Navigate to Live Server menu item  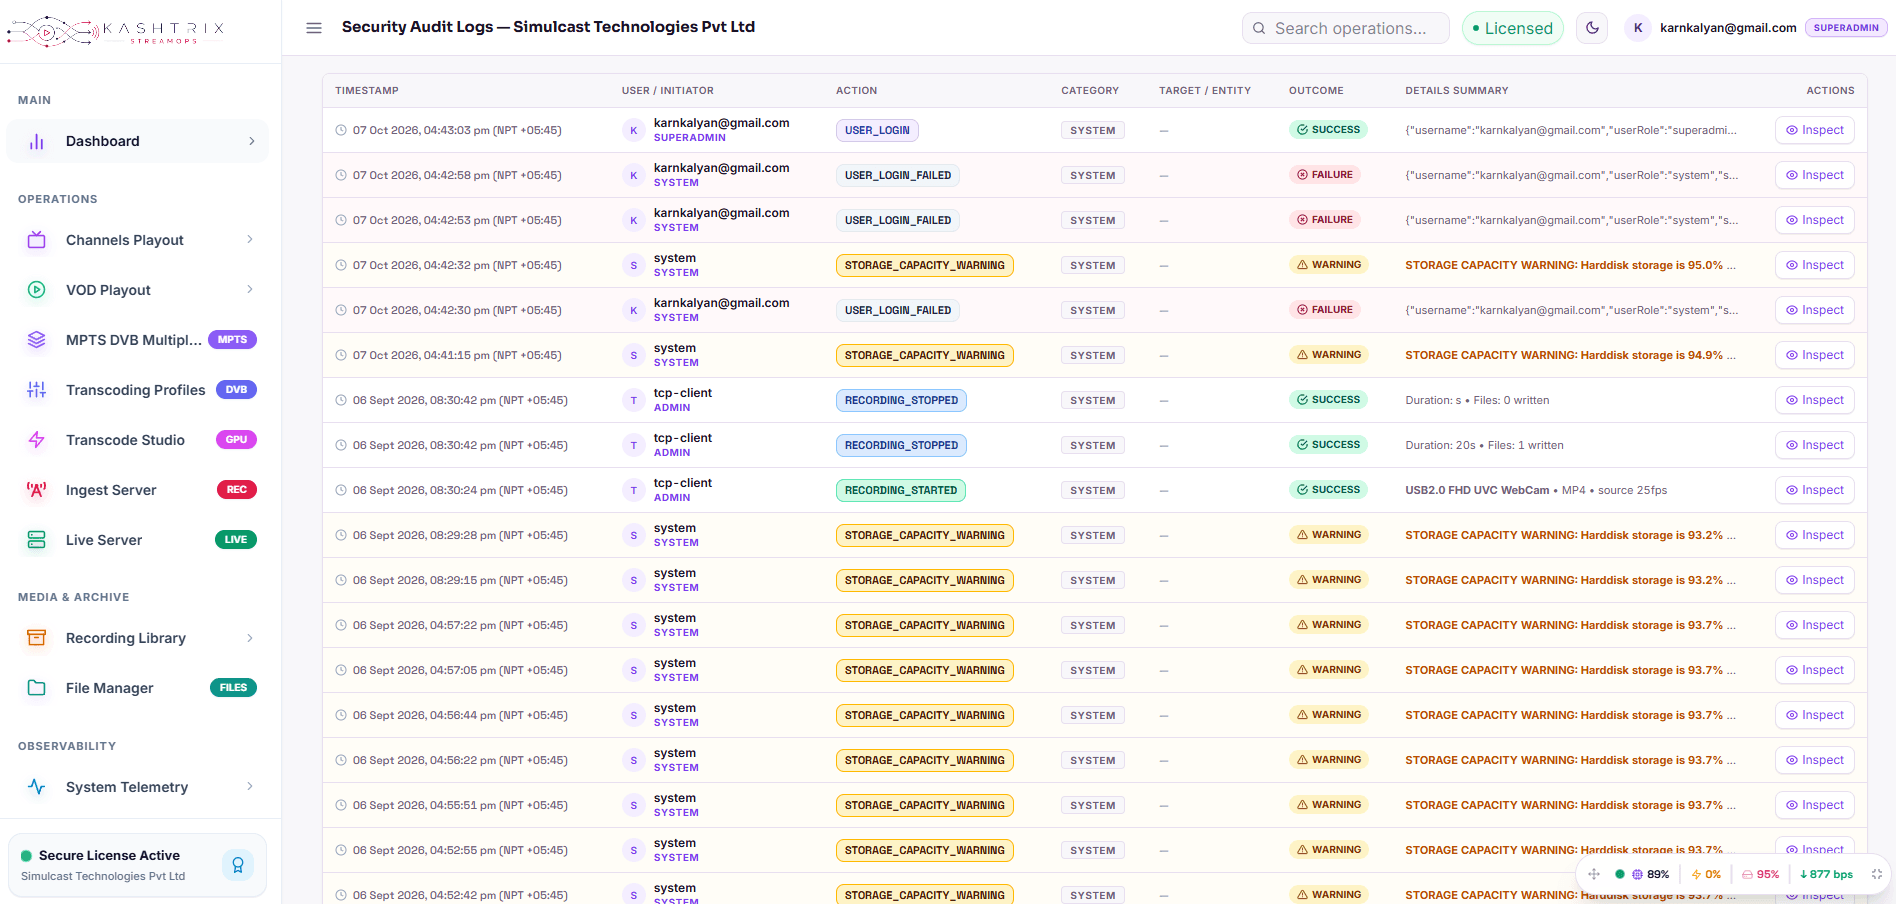coord(138,540)
